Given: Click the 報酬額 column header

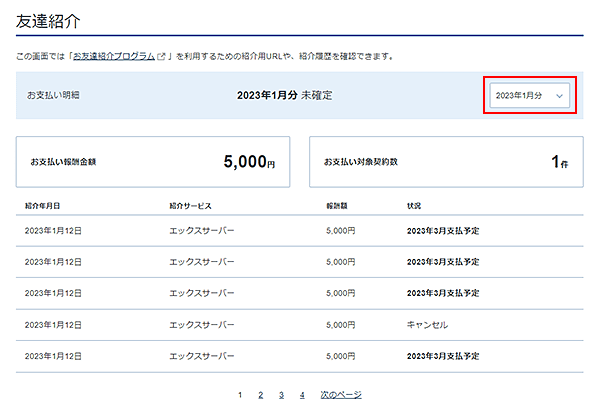Looking at the screenshot, I should [337, 206].
